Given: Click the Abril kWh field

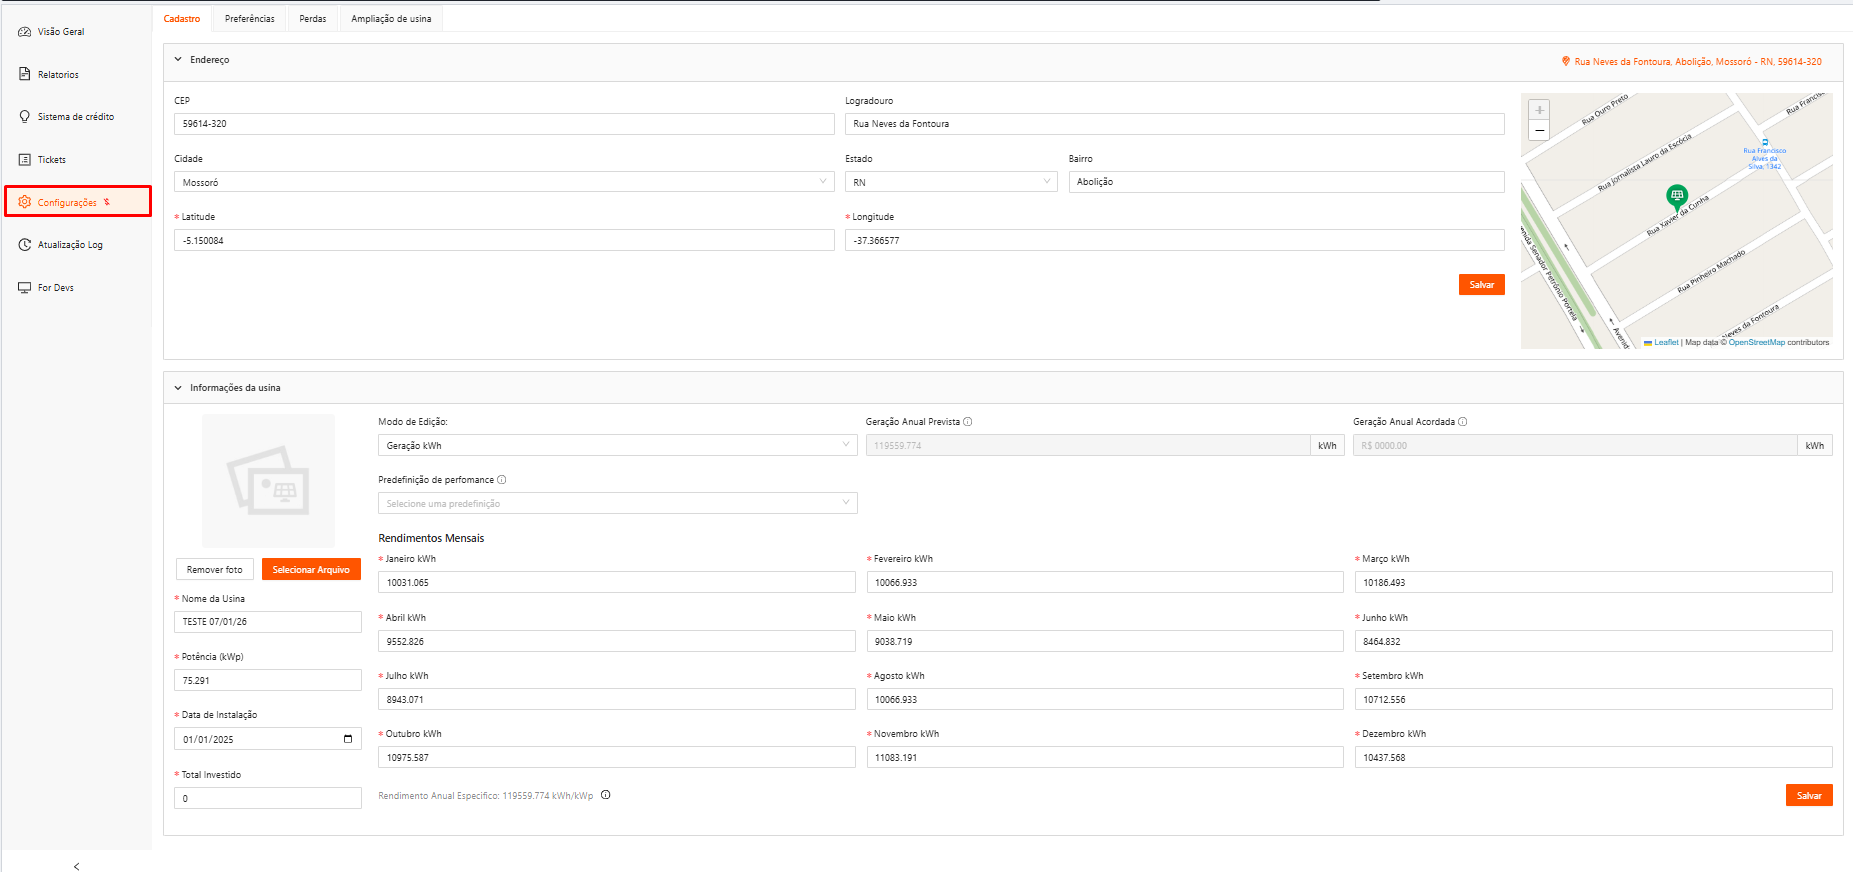Looking at the screenshot, I should [x=617, y=641].
